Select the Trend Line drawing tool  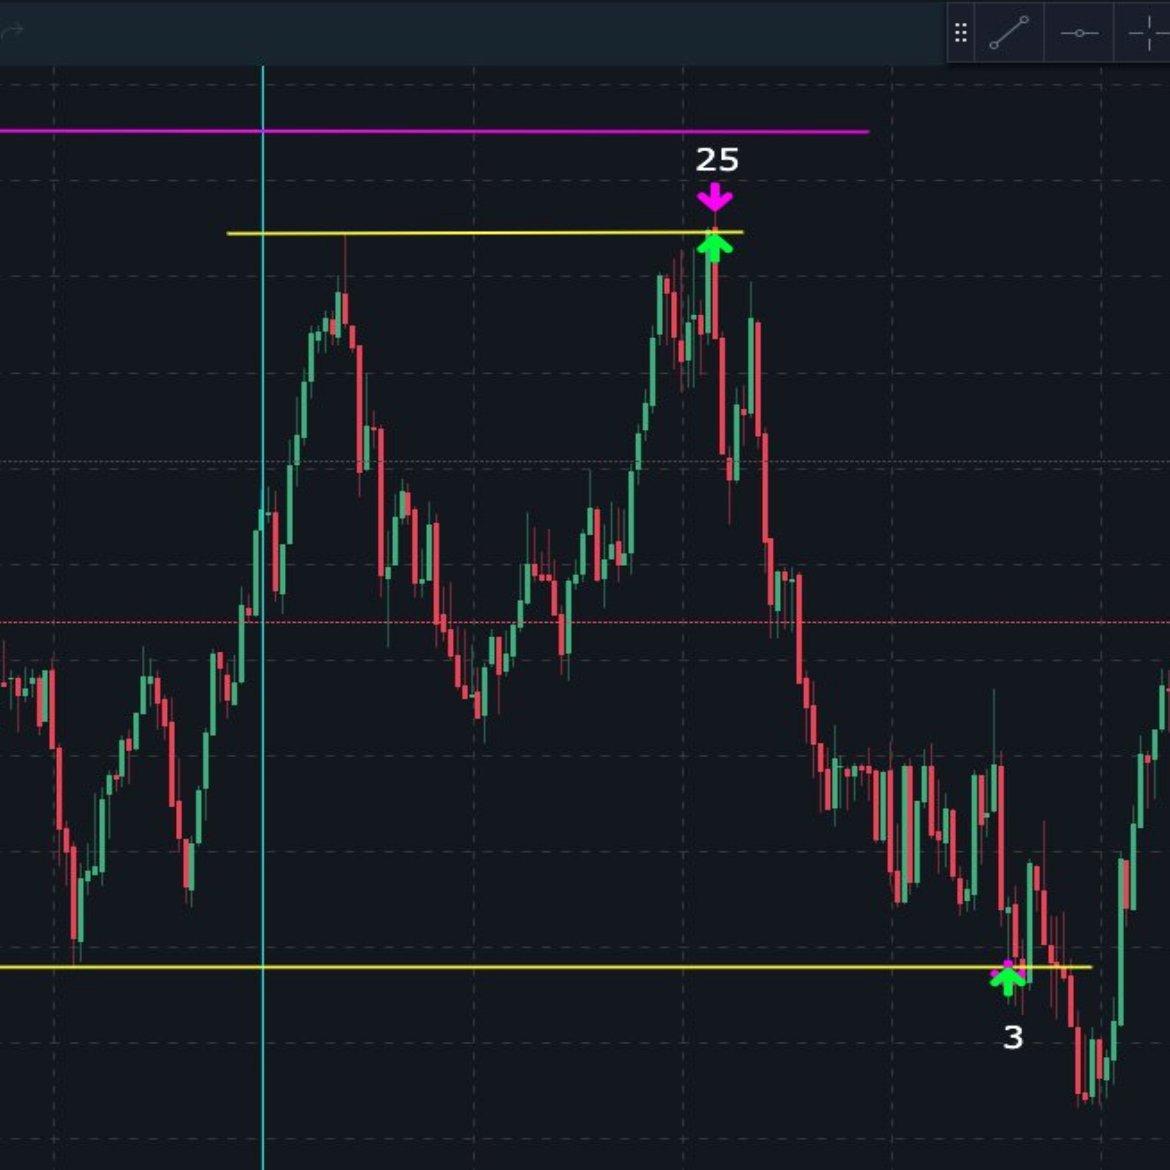1009,33
